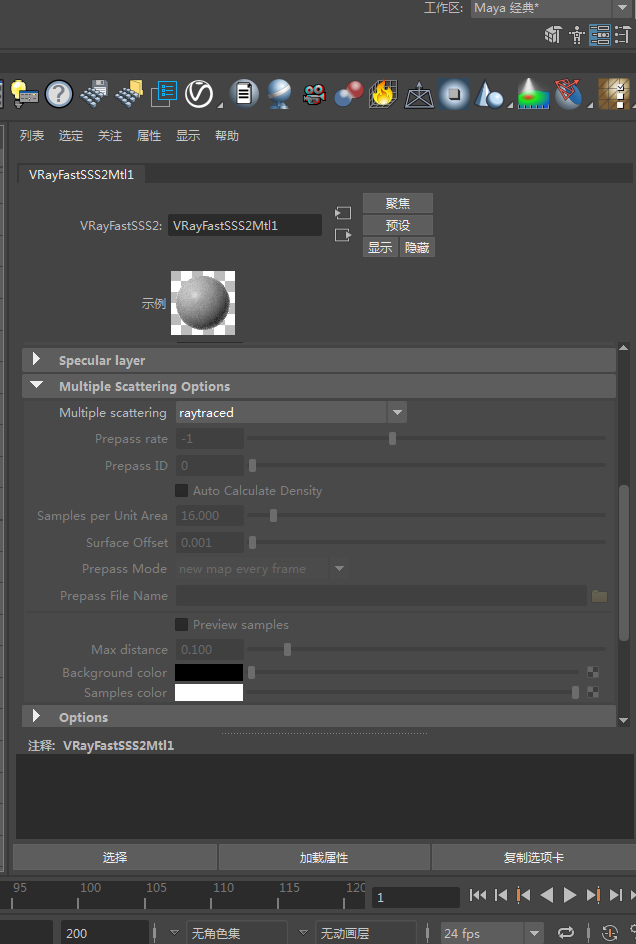The height and width of the screenshot is (944, 636).
Task: Click the cone and sphere shelf icon
Action: pyautogui.click(x=488, y=94)
